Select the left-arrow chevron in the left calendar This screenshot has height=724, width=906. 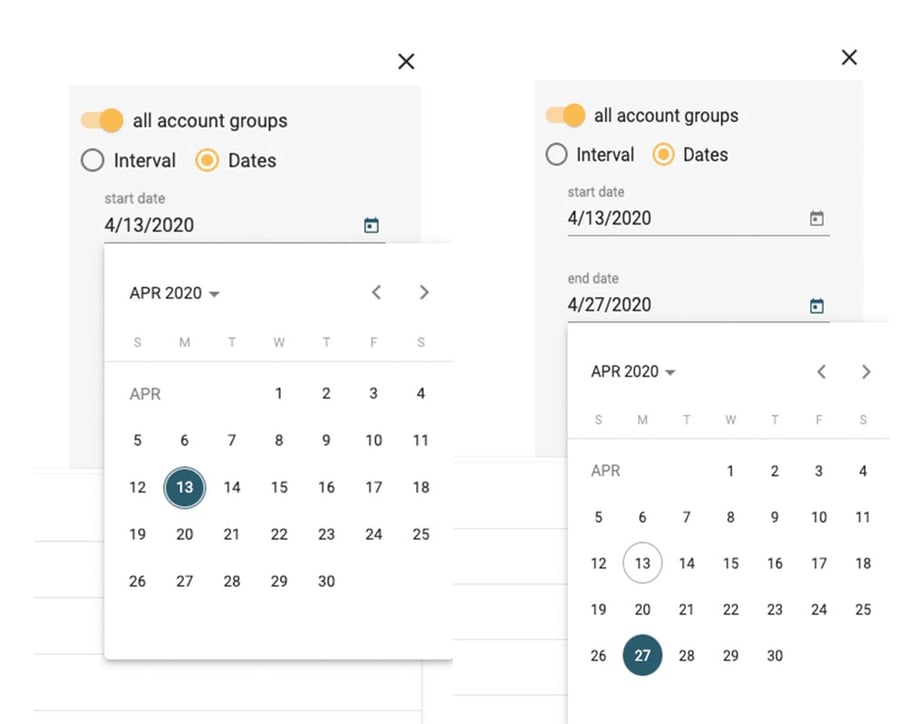coord(376,292)
